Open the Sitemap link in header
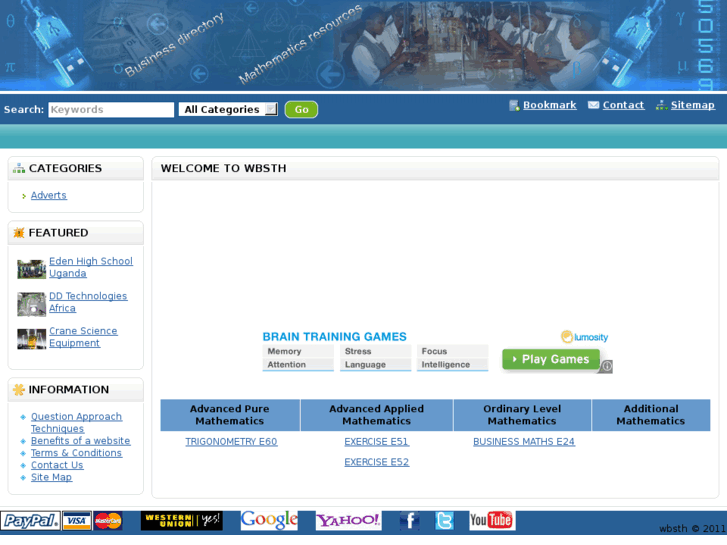Screen dimensions: 727x545 693,105
